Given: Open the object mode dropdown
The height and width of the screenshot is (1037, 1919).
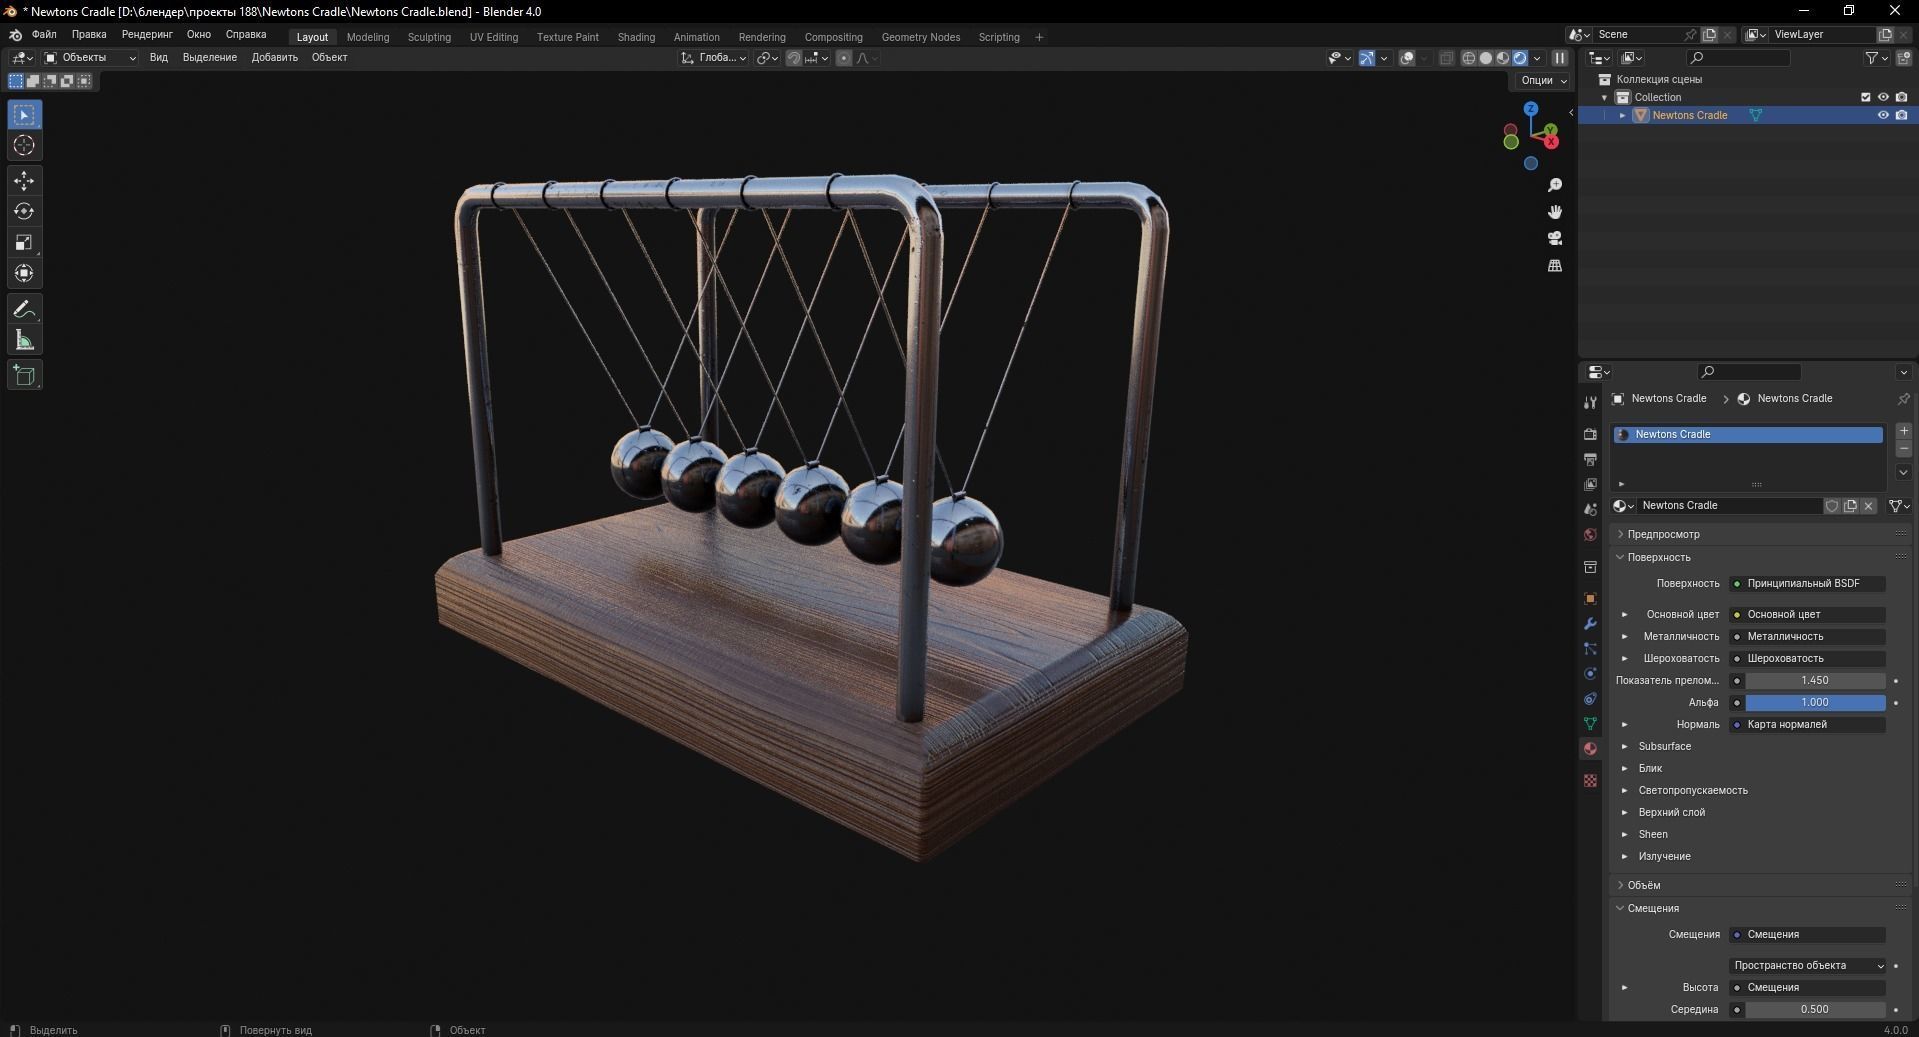Looking at the screenshot, I should coord(90,58).
